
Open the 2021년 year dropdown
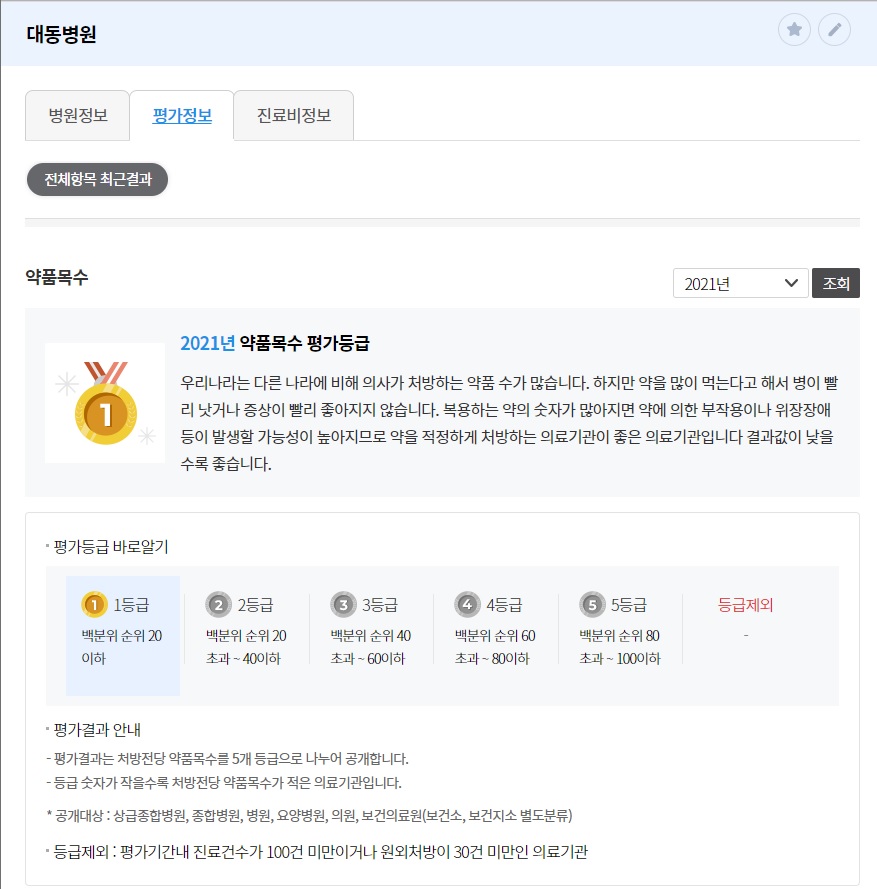[x=740, y=284]
